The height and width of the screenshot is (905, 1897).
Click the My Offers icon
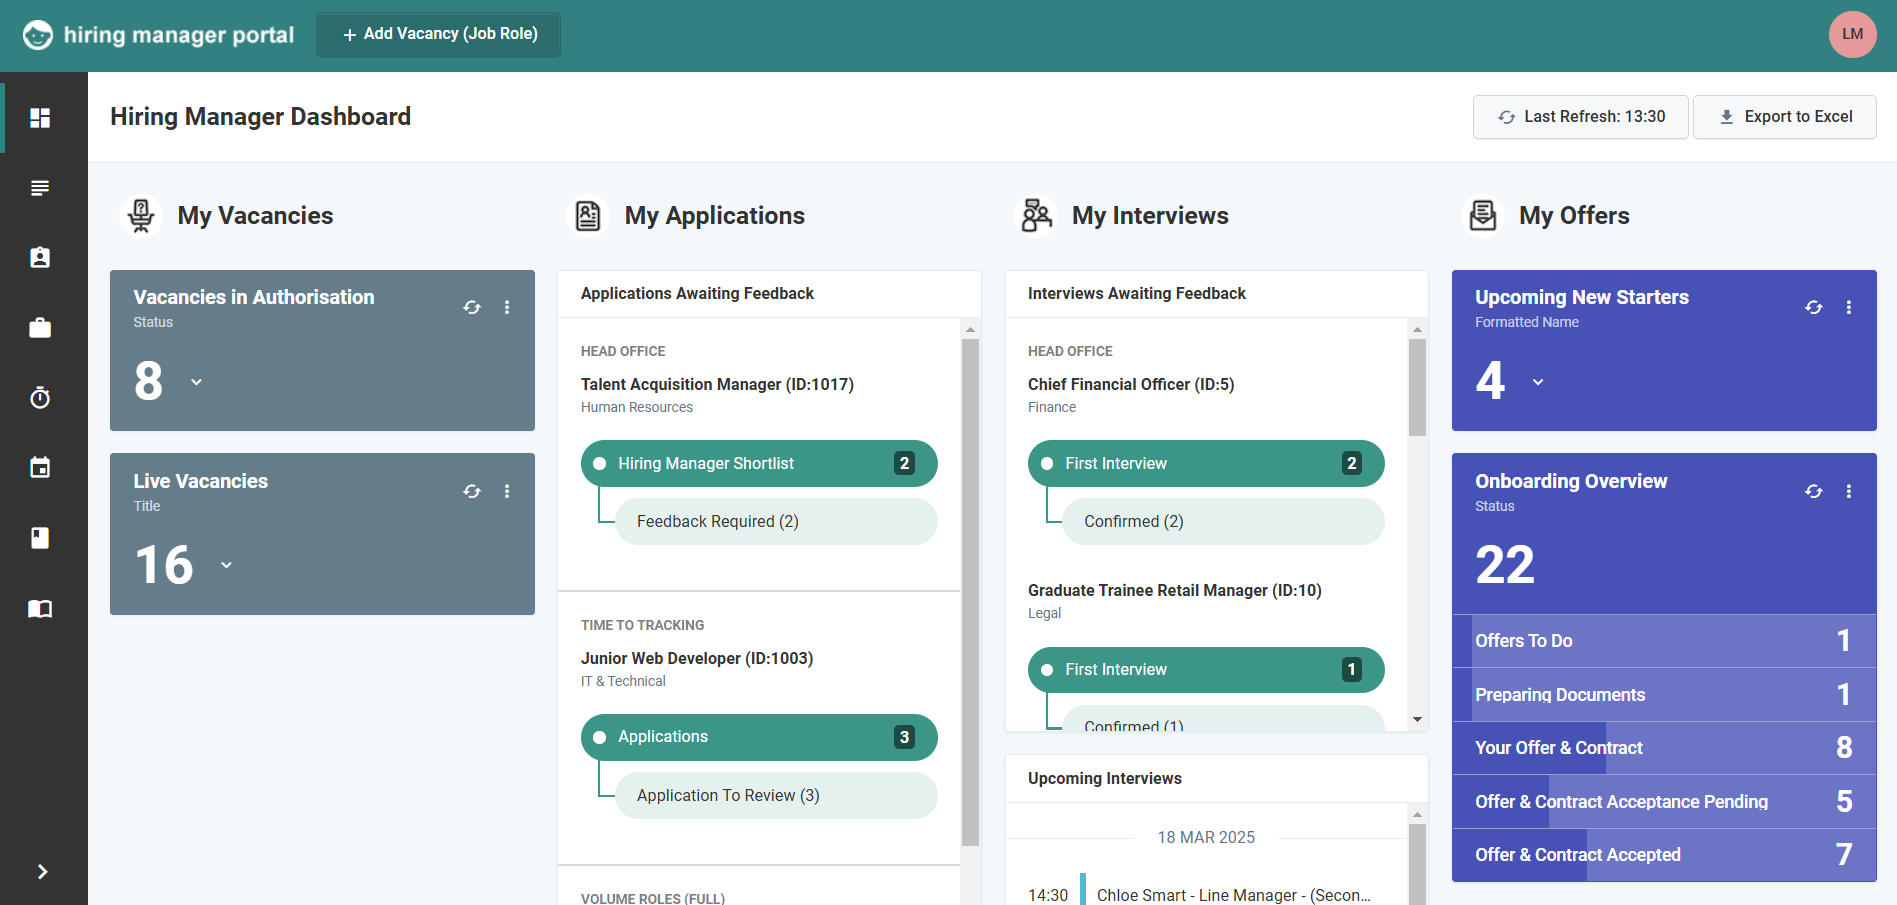click(1483, 215)
